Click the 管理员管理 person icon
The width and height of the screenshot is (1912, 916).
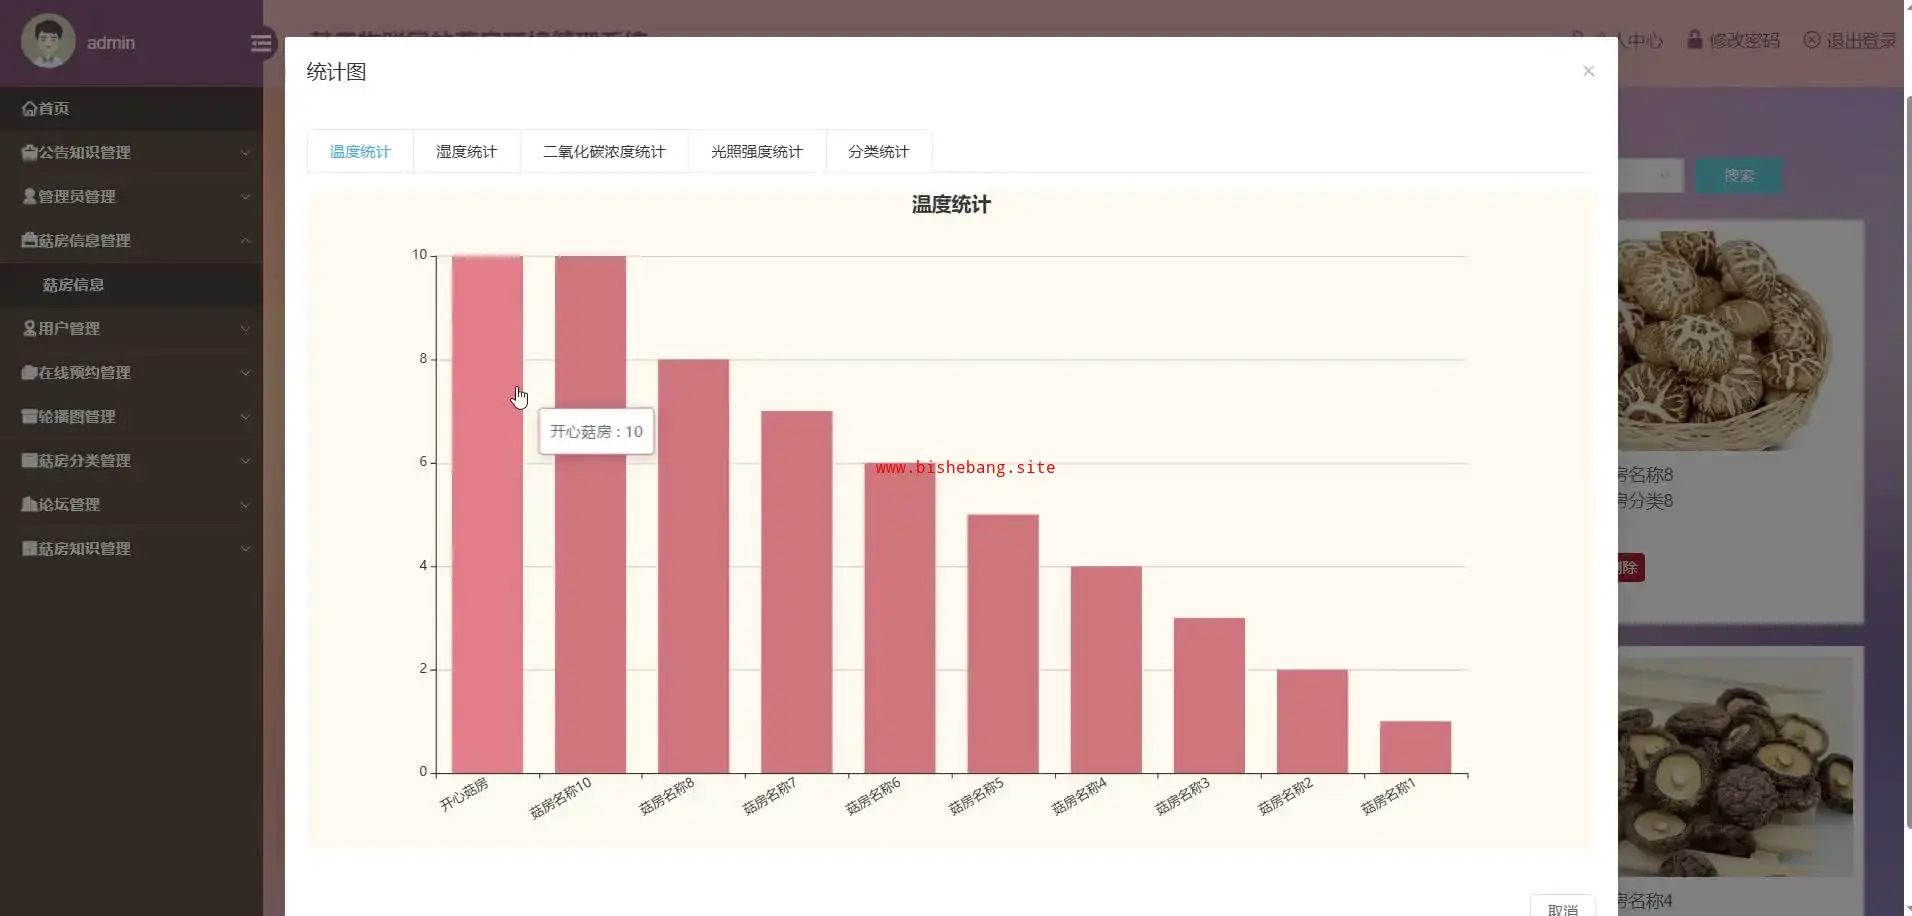click(29, 197)
